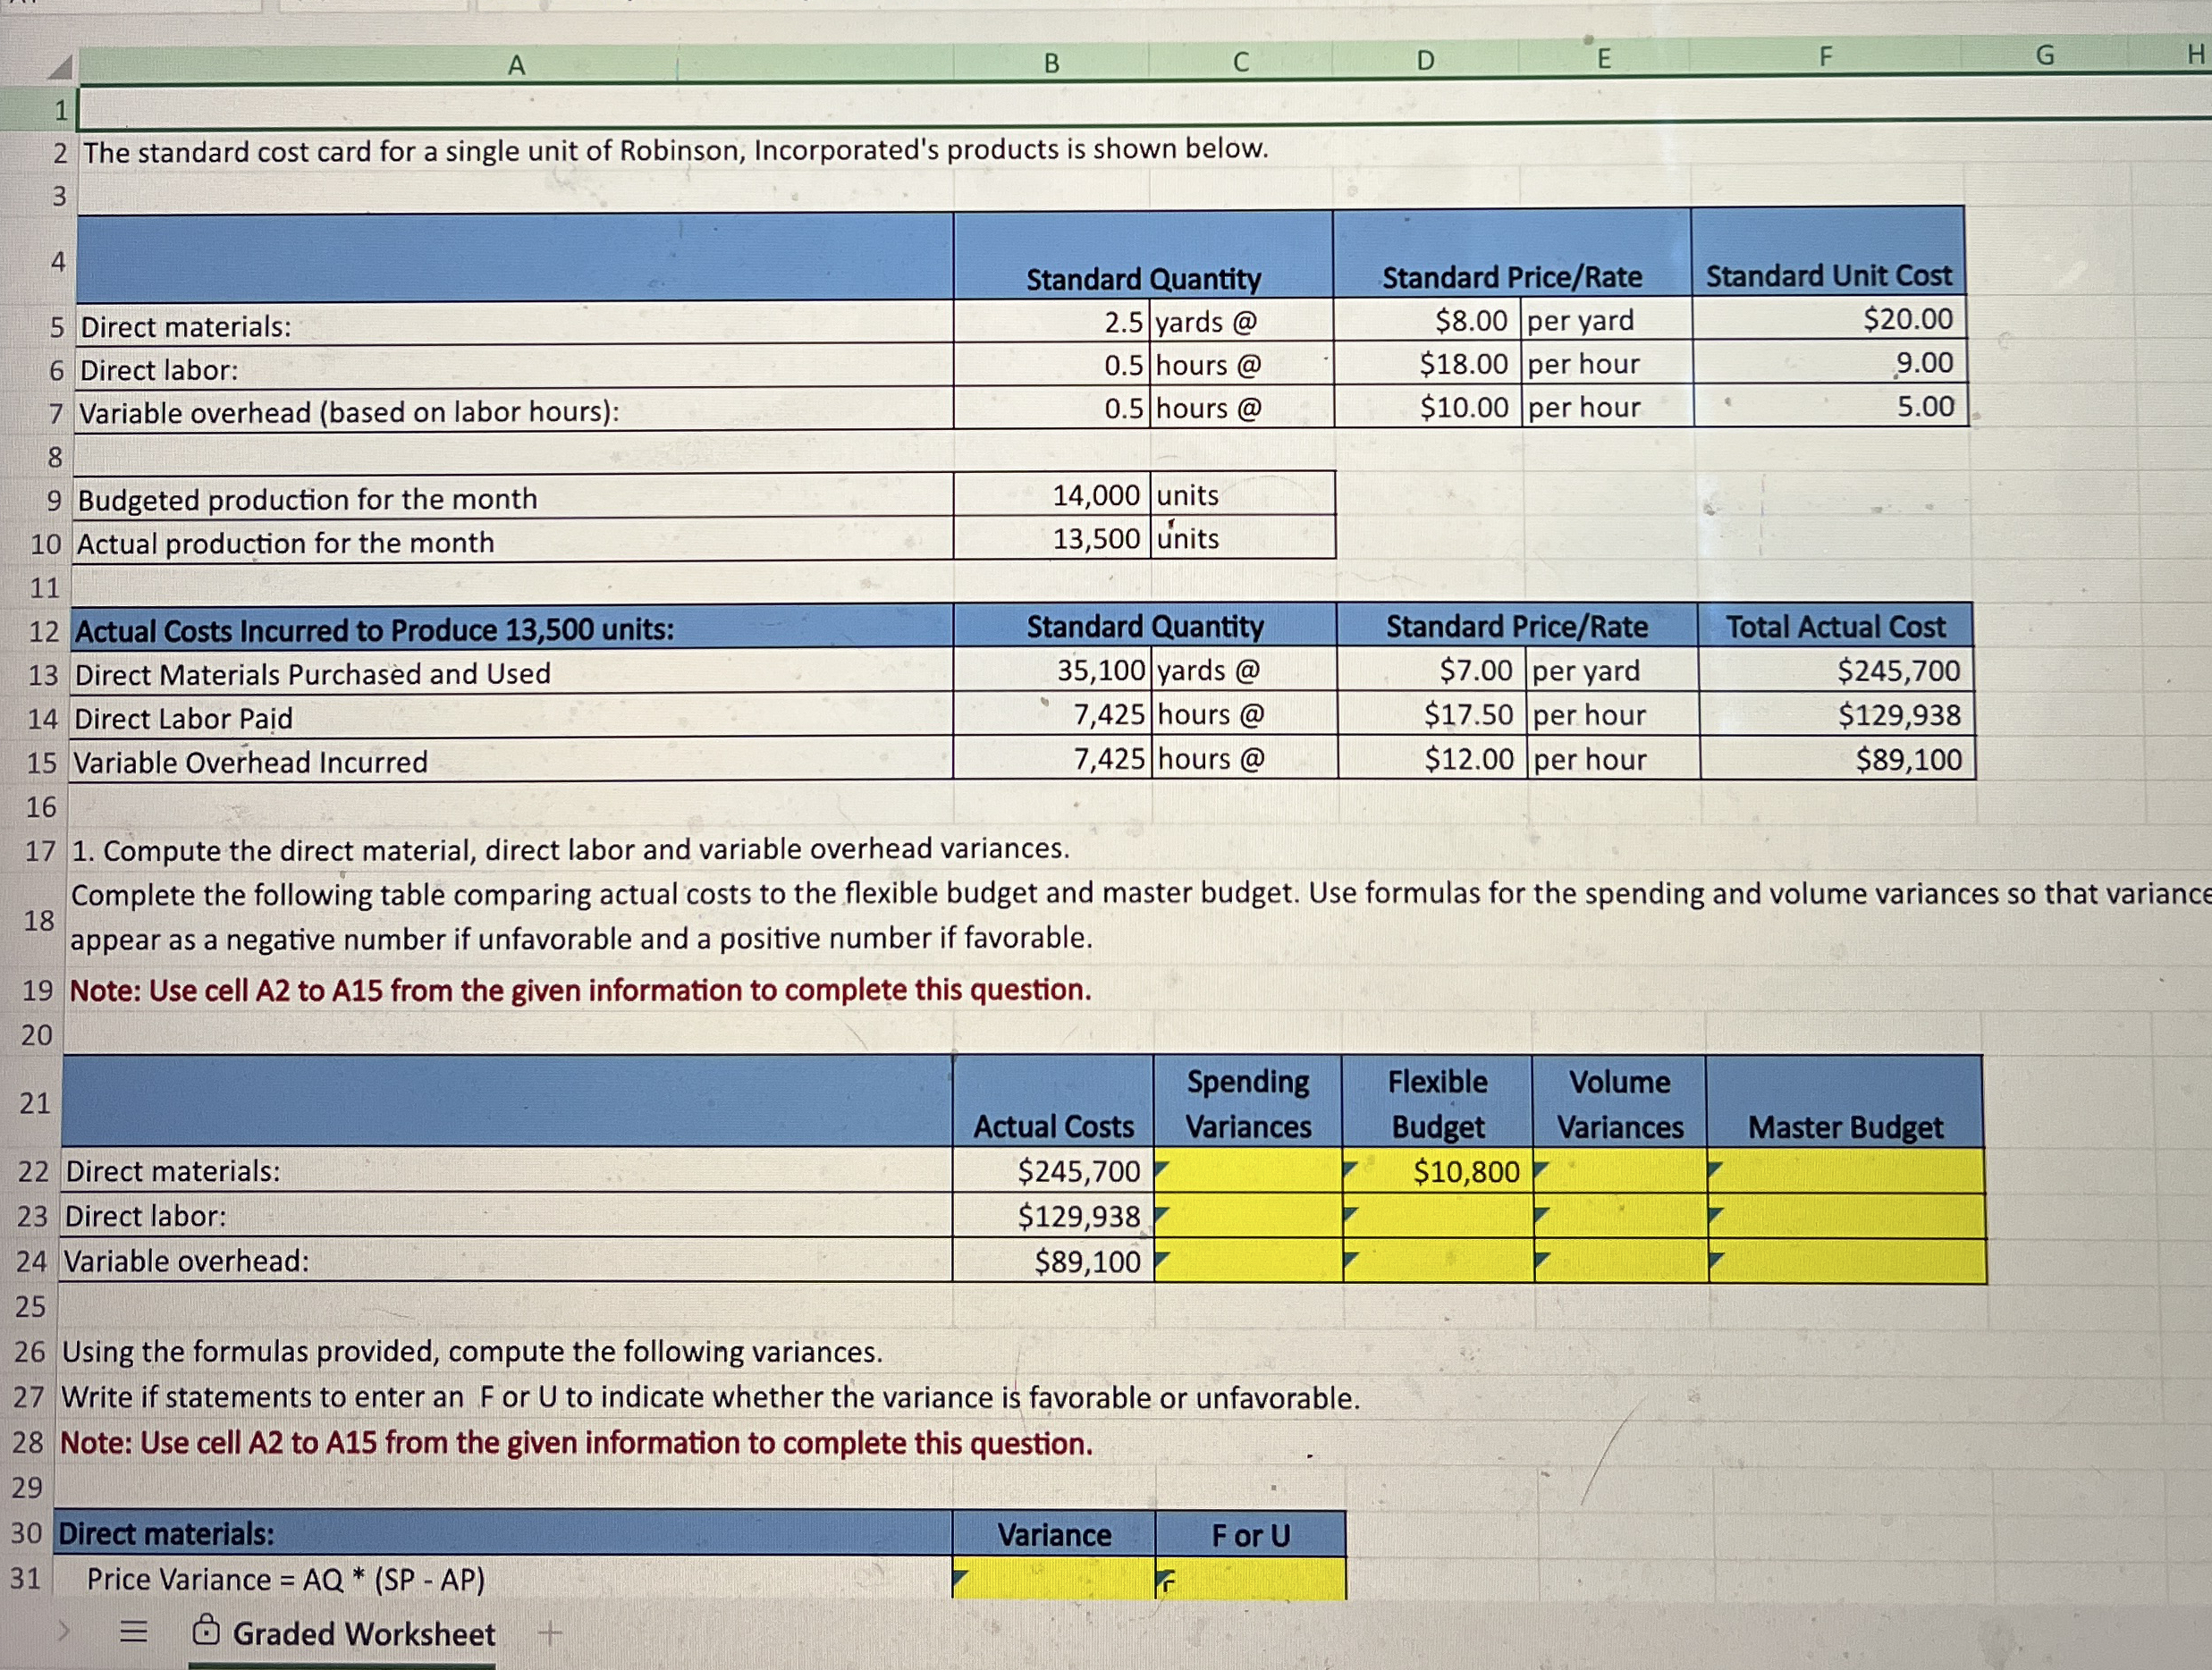Select the direct labor master budget cell
Viewport: 2212px width, 1670px height.
[x=1846, y=1216]
